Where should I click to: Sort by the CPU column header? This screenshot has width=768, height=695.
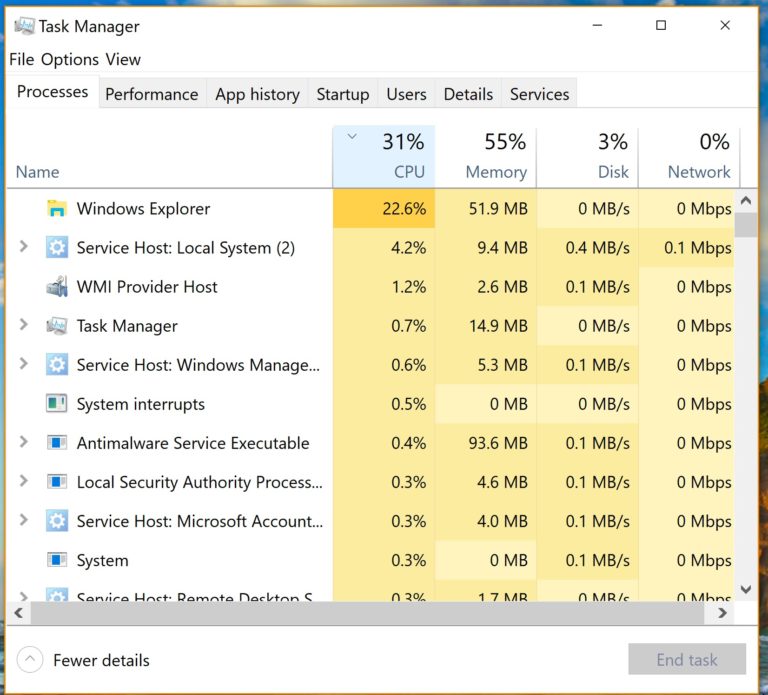point(384,157)
